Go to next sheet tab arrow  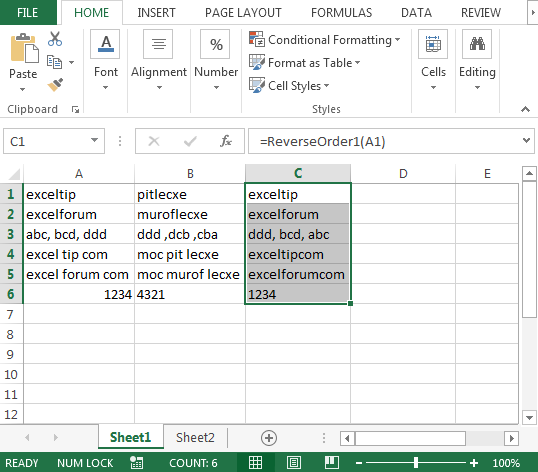[56, 438]
